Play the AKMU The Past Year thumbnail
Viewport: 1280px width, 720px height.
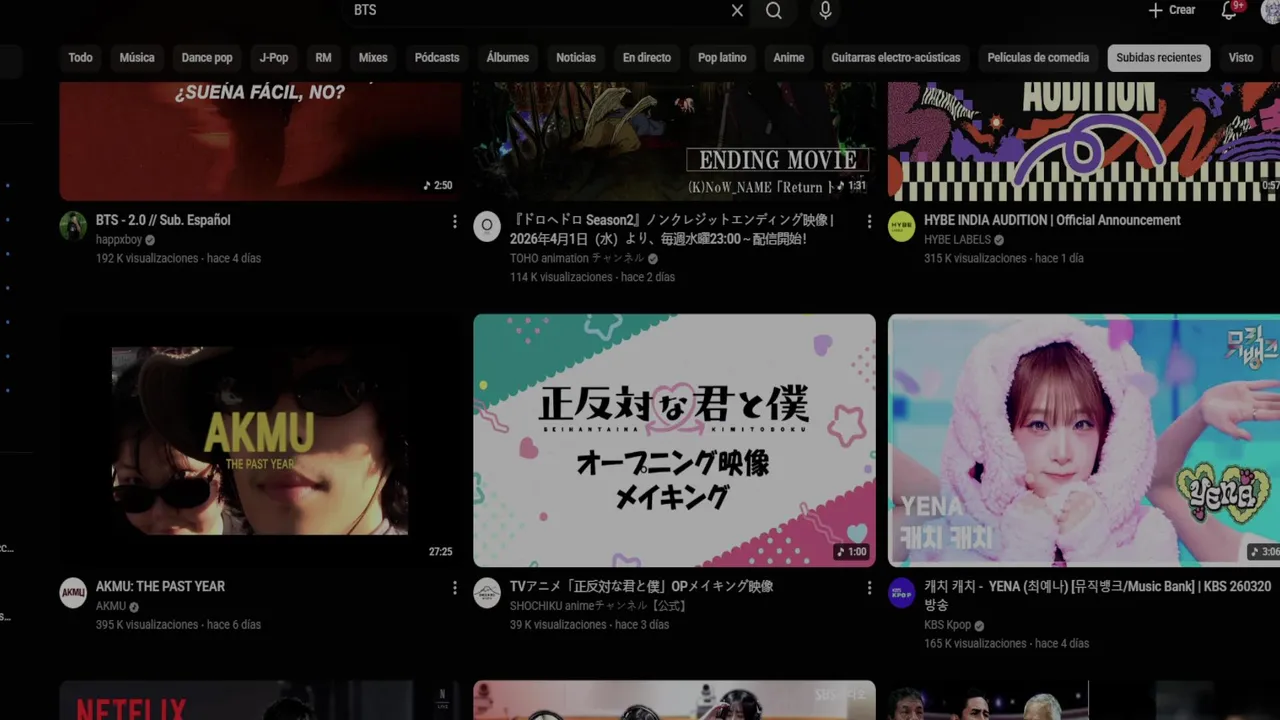(260, 440)
